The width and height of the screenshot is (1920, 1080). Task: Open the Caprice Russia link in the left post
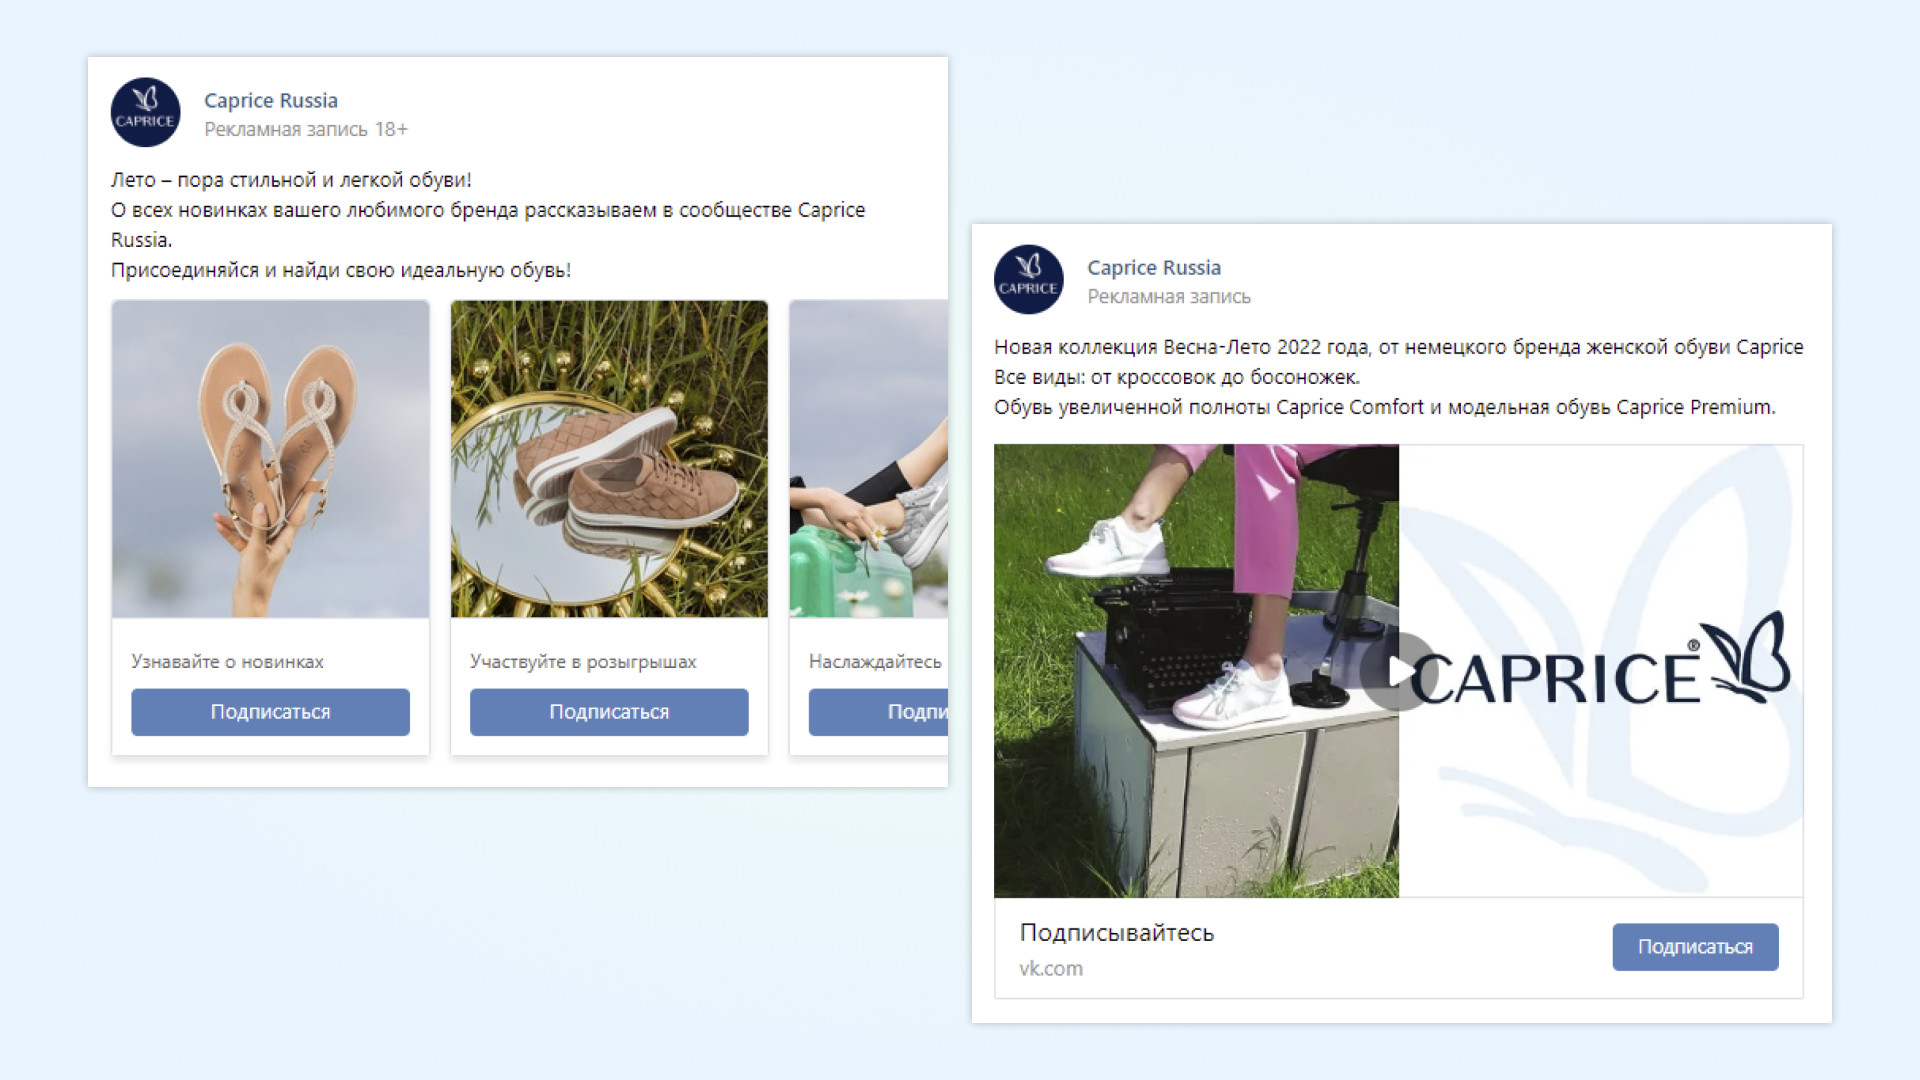coord(271,100)
